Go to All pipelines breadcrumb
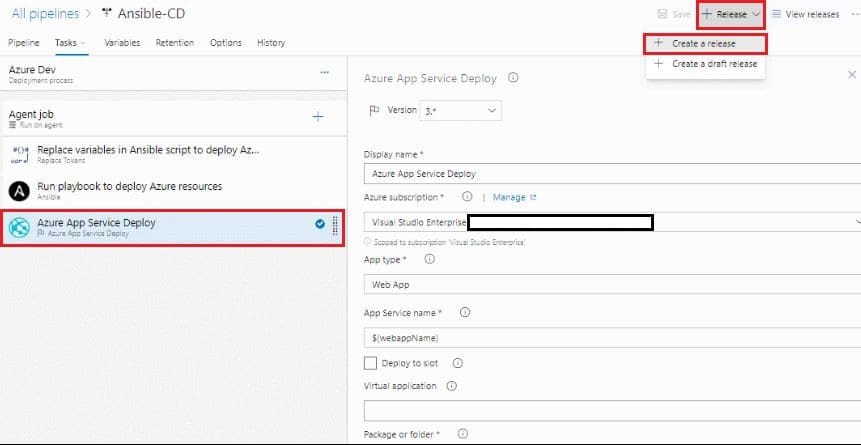The image size is (861, 445). click(x=45, y=14)
